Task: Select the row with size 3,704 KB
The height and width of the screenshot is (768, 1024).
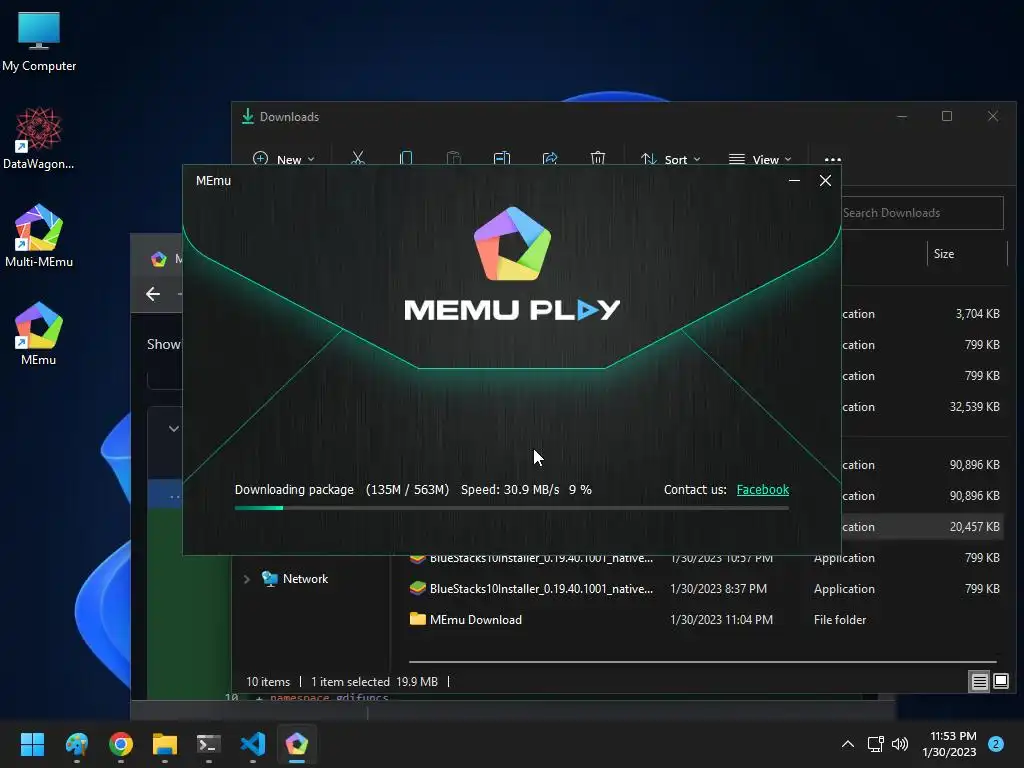Action: (924, 314)
